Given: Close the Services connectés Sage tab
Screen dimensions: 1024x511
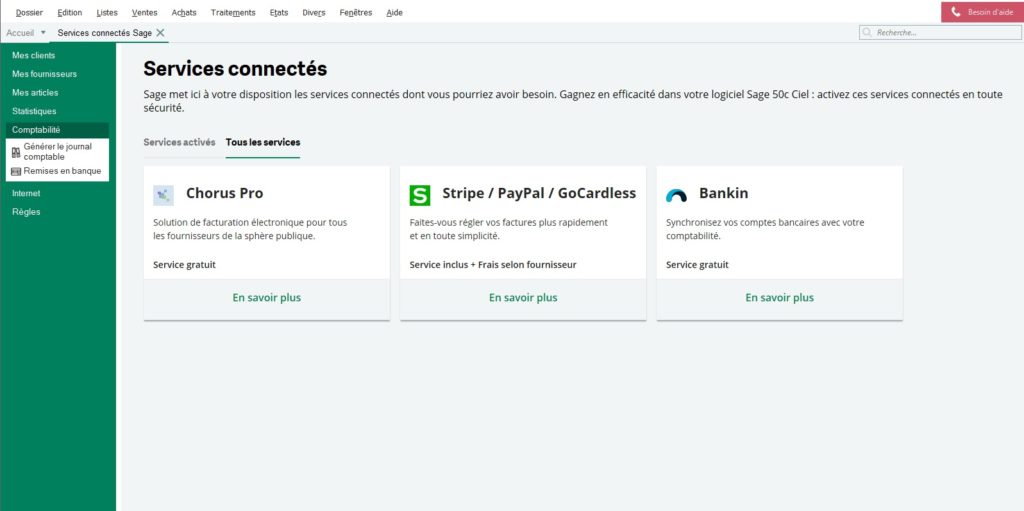Looking at the screenshot, I should click(160, 32).
